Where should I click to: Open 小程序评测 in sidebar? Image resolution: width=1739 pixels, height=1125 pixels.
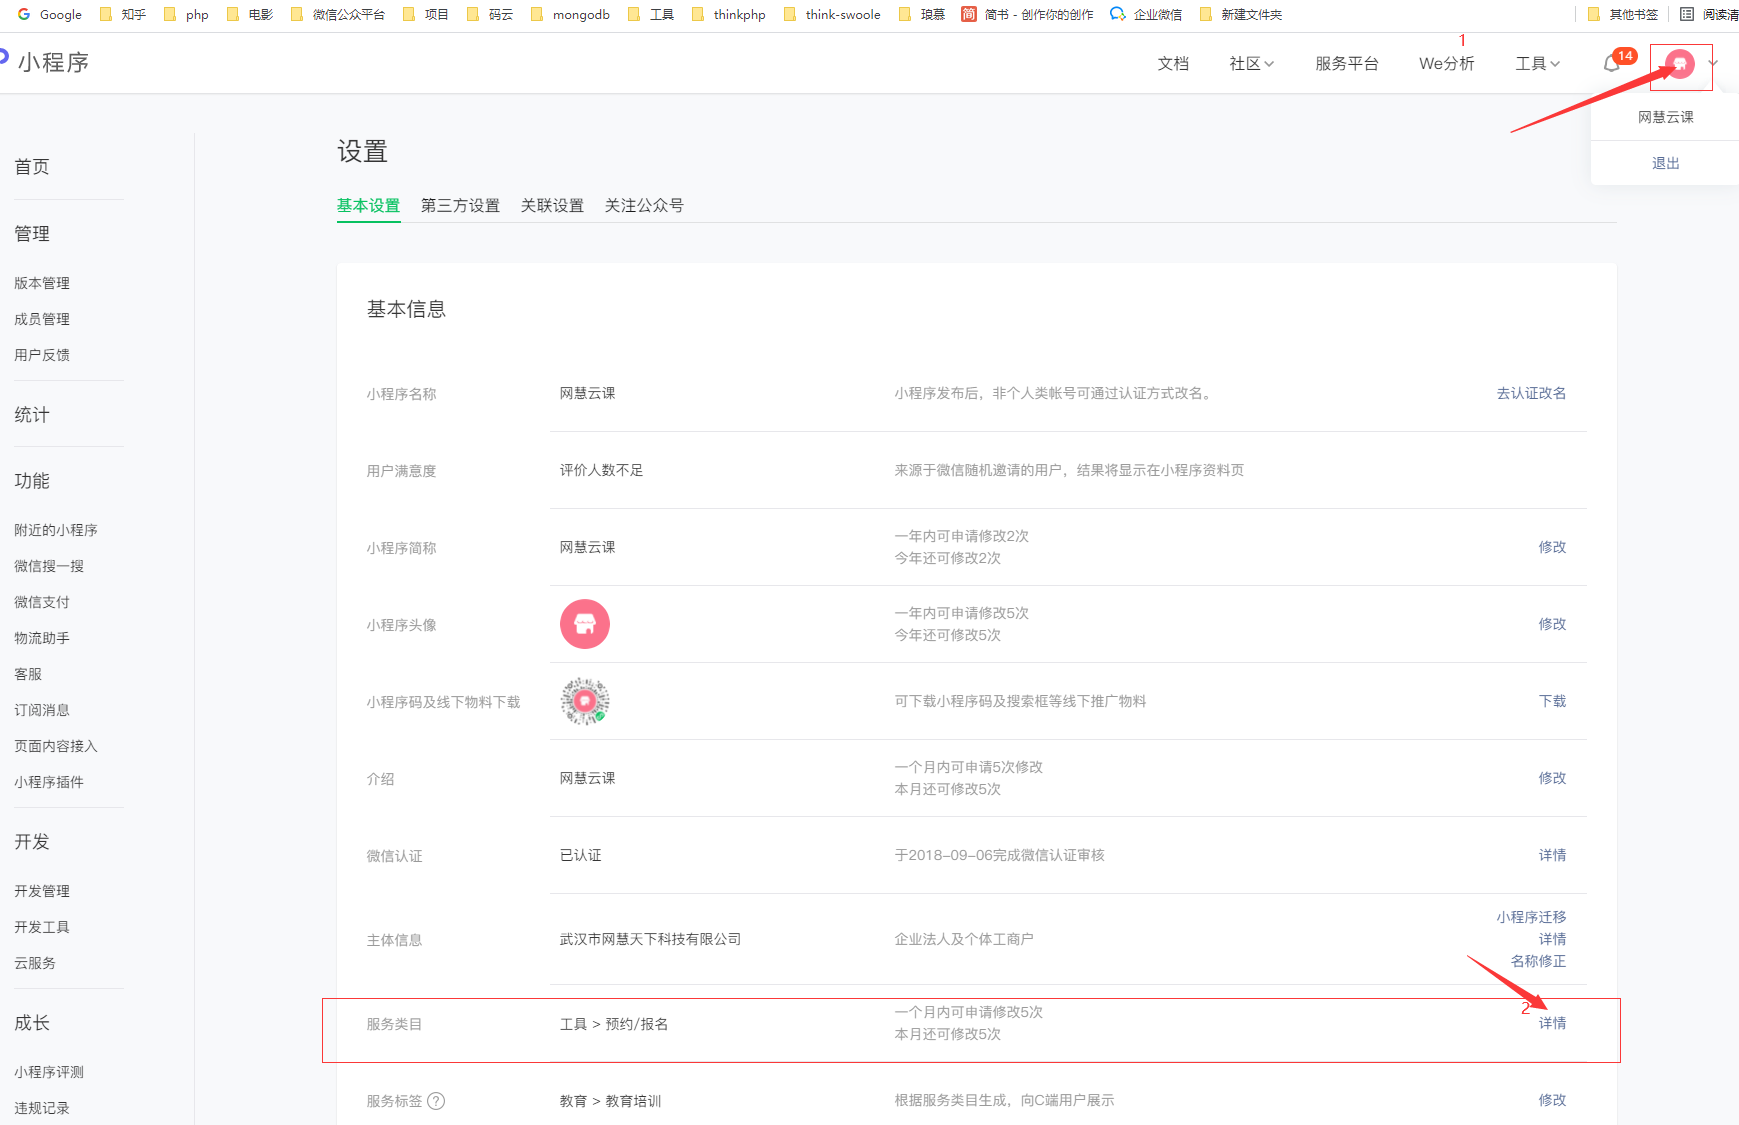click(x=49, y=1072)
